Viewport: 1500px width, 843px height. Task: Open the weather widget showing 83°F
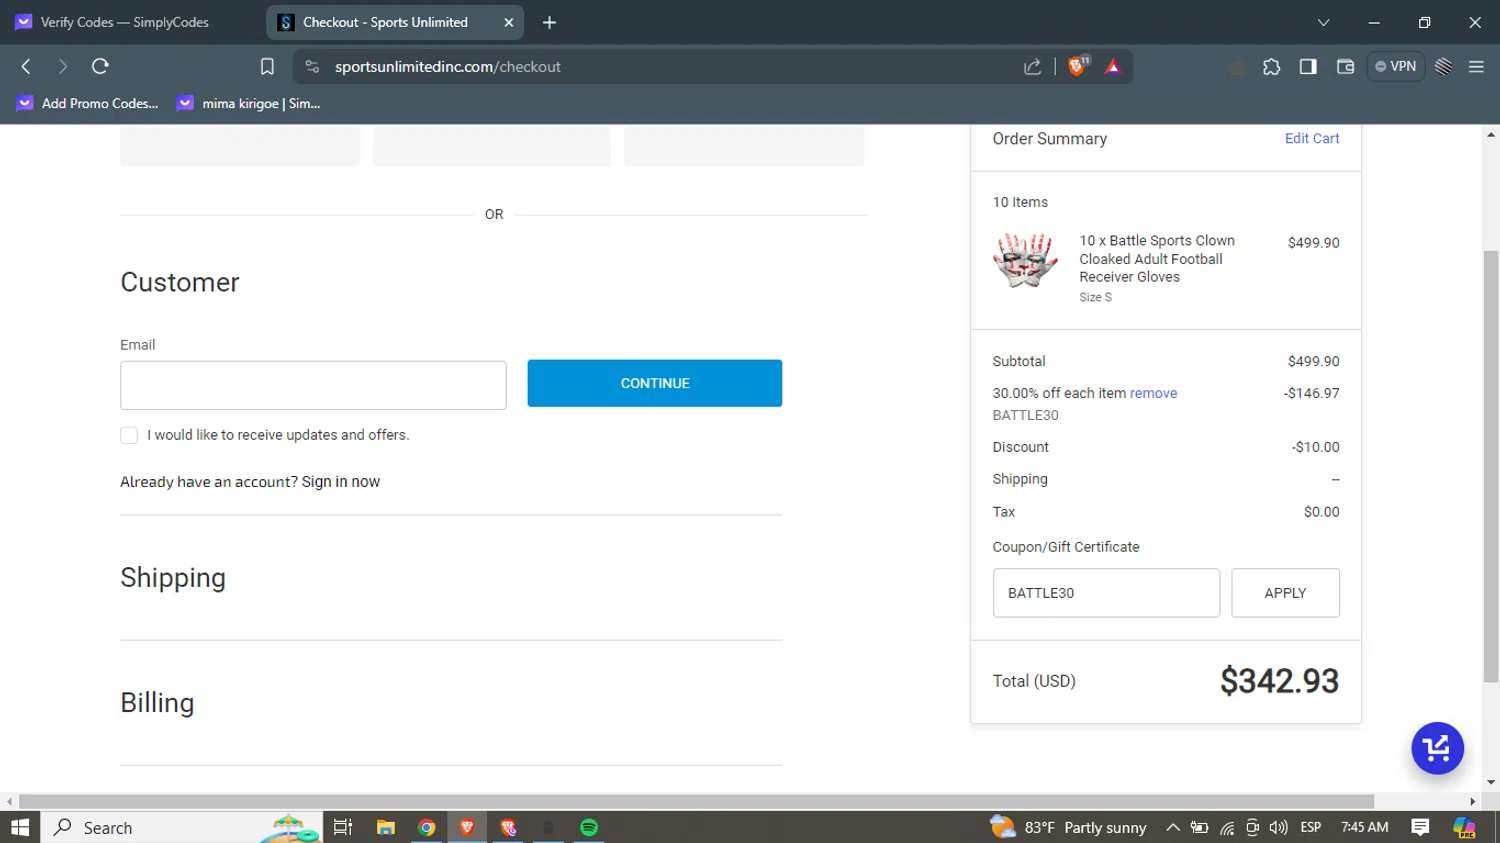[x=1068, y=827]
